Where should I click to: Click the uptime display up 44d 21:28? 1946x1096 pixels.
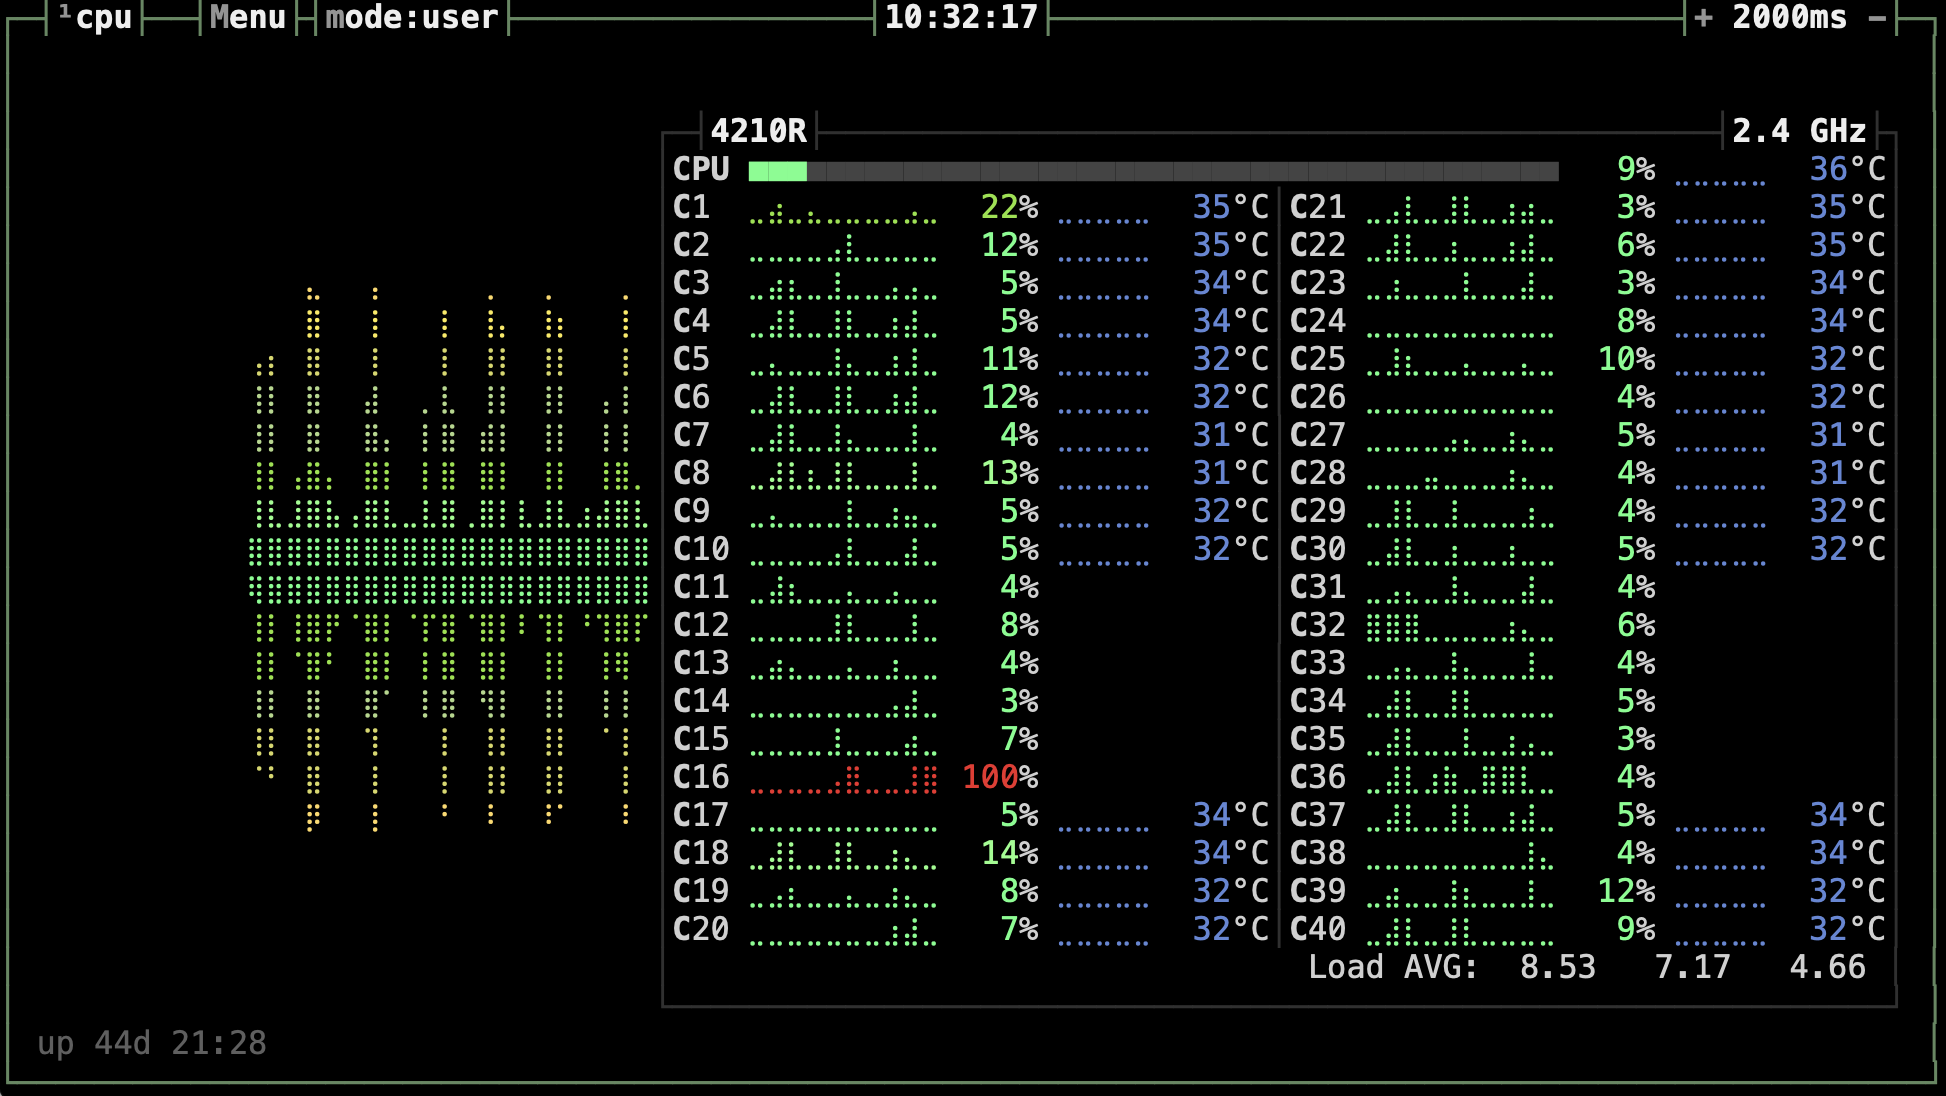[152, 1043]
